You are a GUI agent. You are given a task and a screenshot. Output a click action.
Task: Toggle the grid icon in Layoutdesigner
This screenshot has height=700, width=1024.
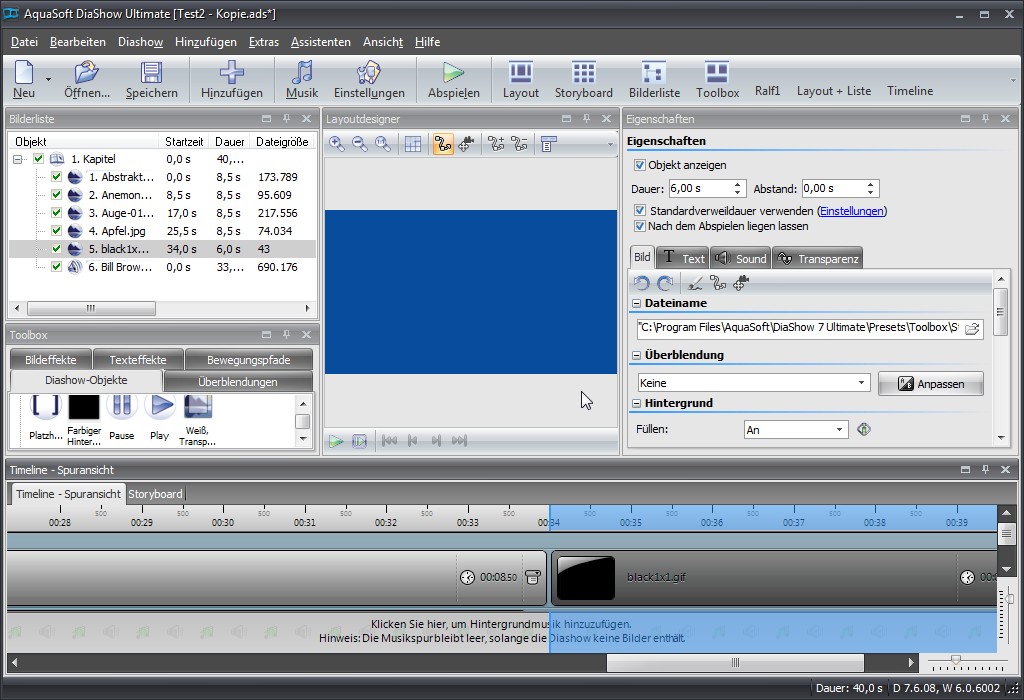click(x=412, y=144)
